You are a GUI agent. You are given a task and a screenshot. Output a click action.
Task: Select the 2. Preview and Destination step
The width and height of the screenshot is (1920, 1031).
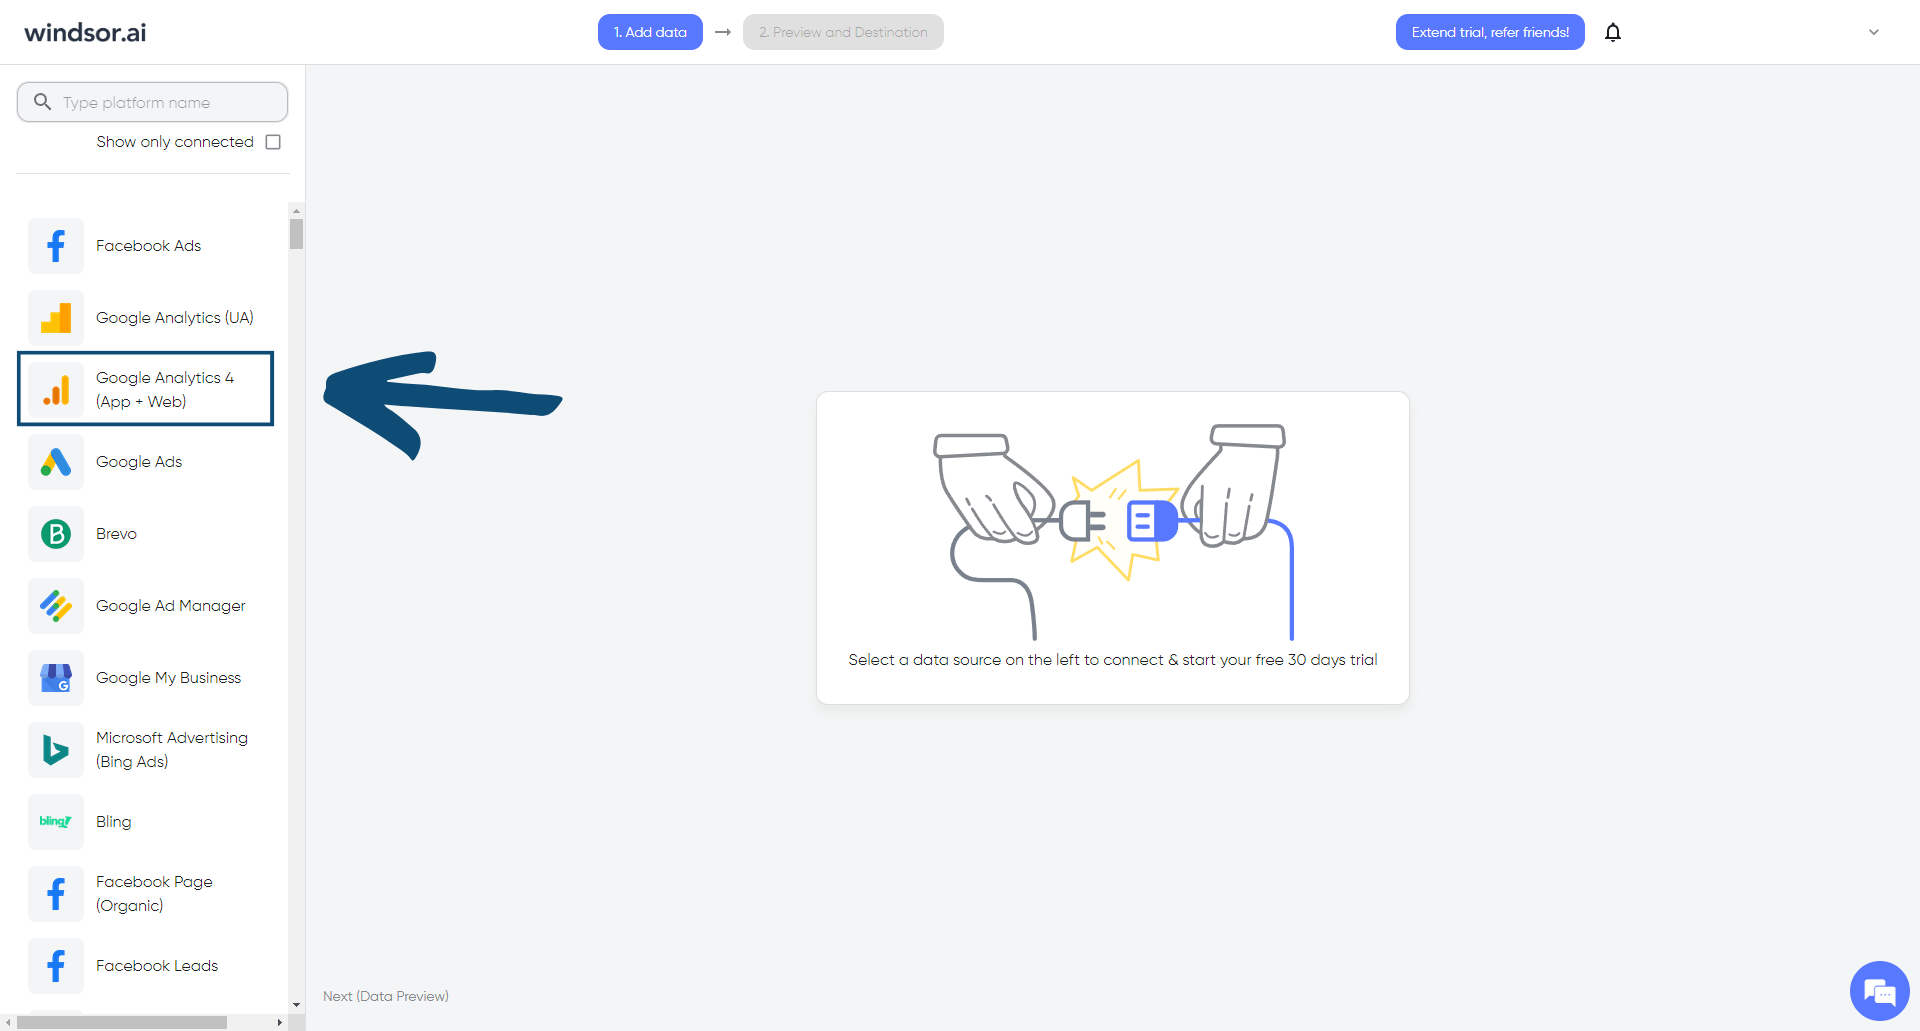[x=843, y=32]
